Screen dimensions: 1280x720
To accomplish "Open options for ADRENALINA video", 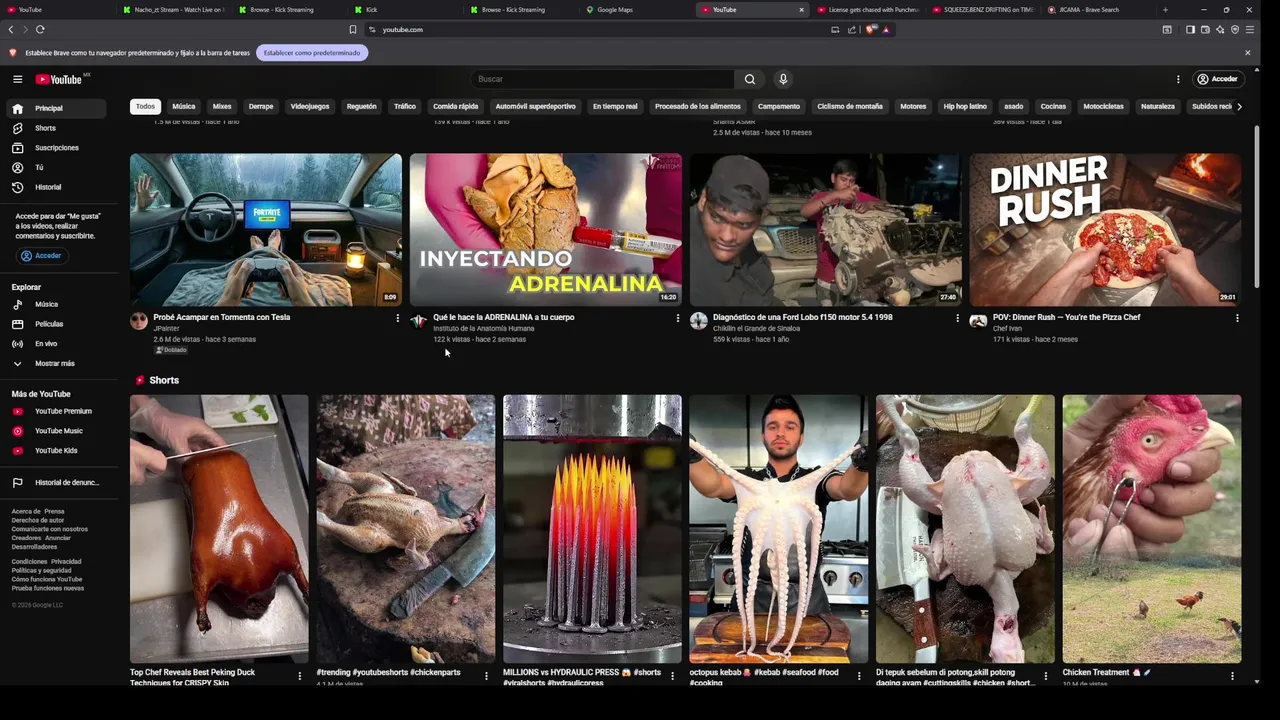I will 678,318.
